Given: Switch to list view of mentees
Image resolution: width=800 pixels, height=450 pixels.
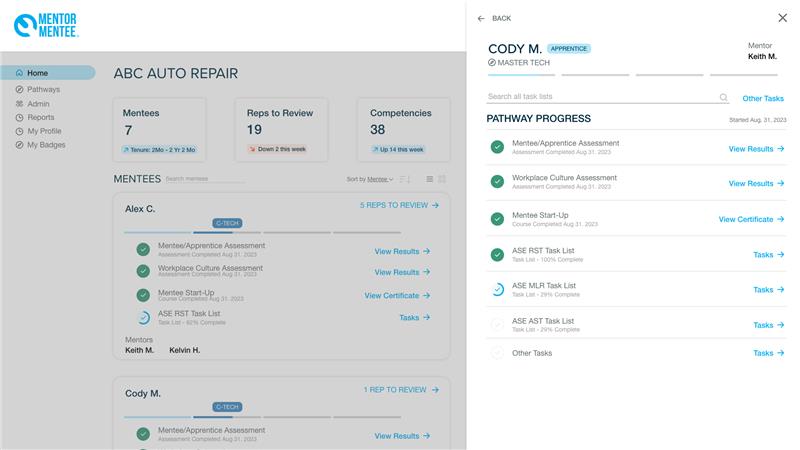Looking at the screenshot, I should coord(430,179).
